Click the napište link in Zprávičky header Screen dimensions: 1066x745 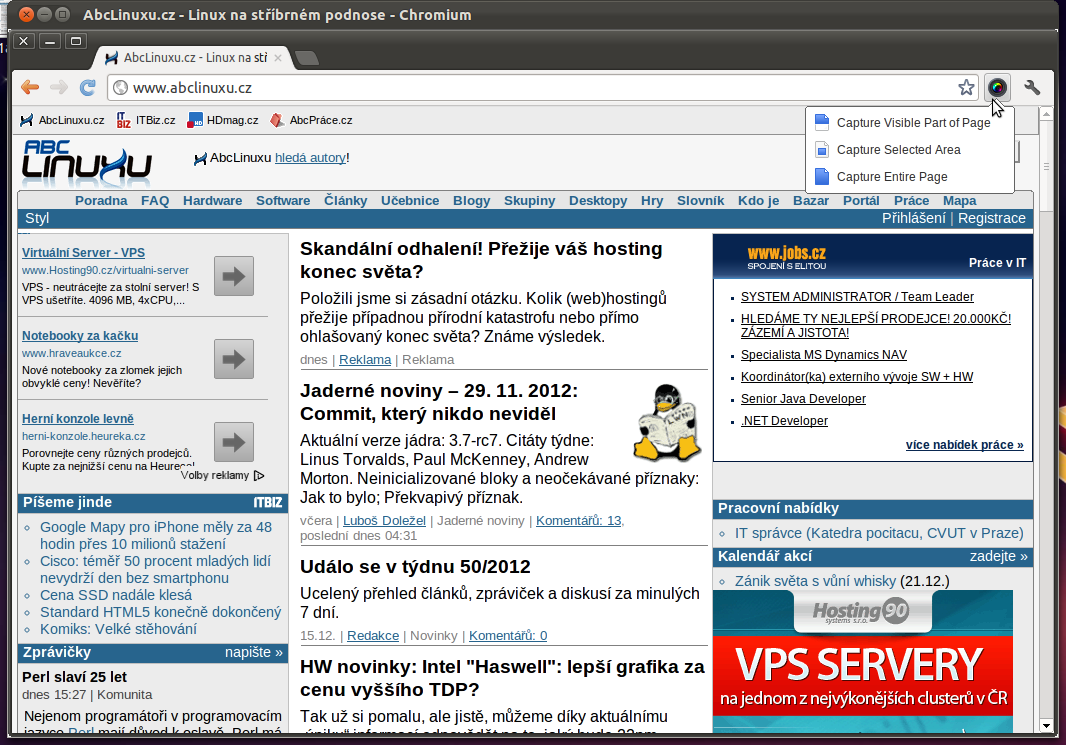pyautogui.click(x=254, y=653)
